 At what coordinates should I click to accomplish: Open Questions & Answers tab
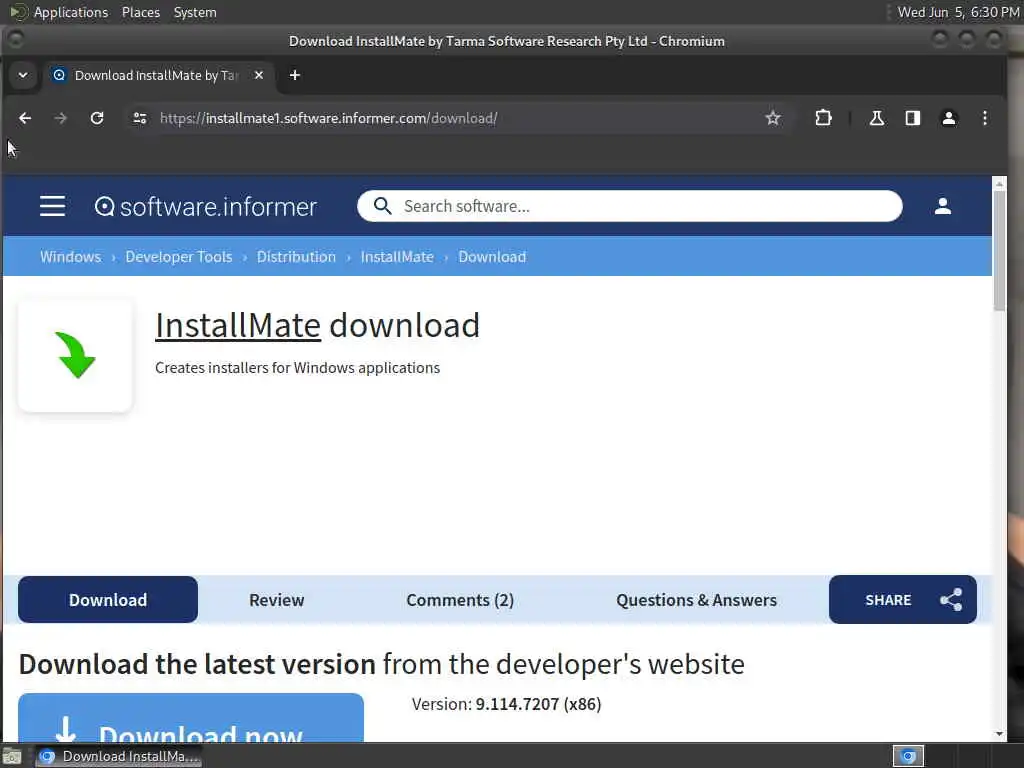click(697, 600)
